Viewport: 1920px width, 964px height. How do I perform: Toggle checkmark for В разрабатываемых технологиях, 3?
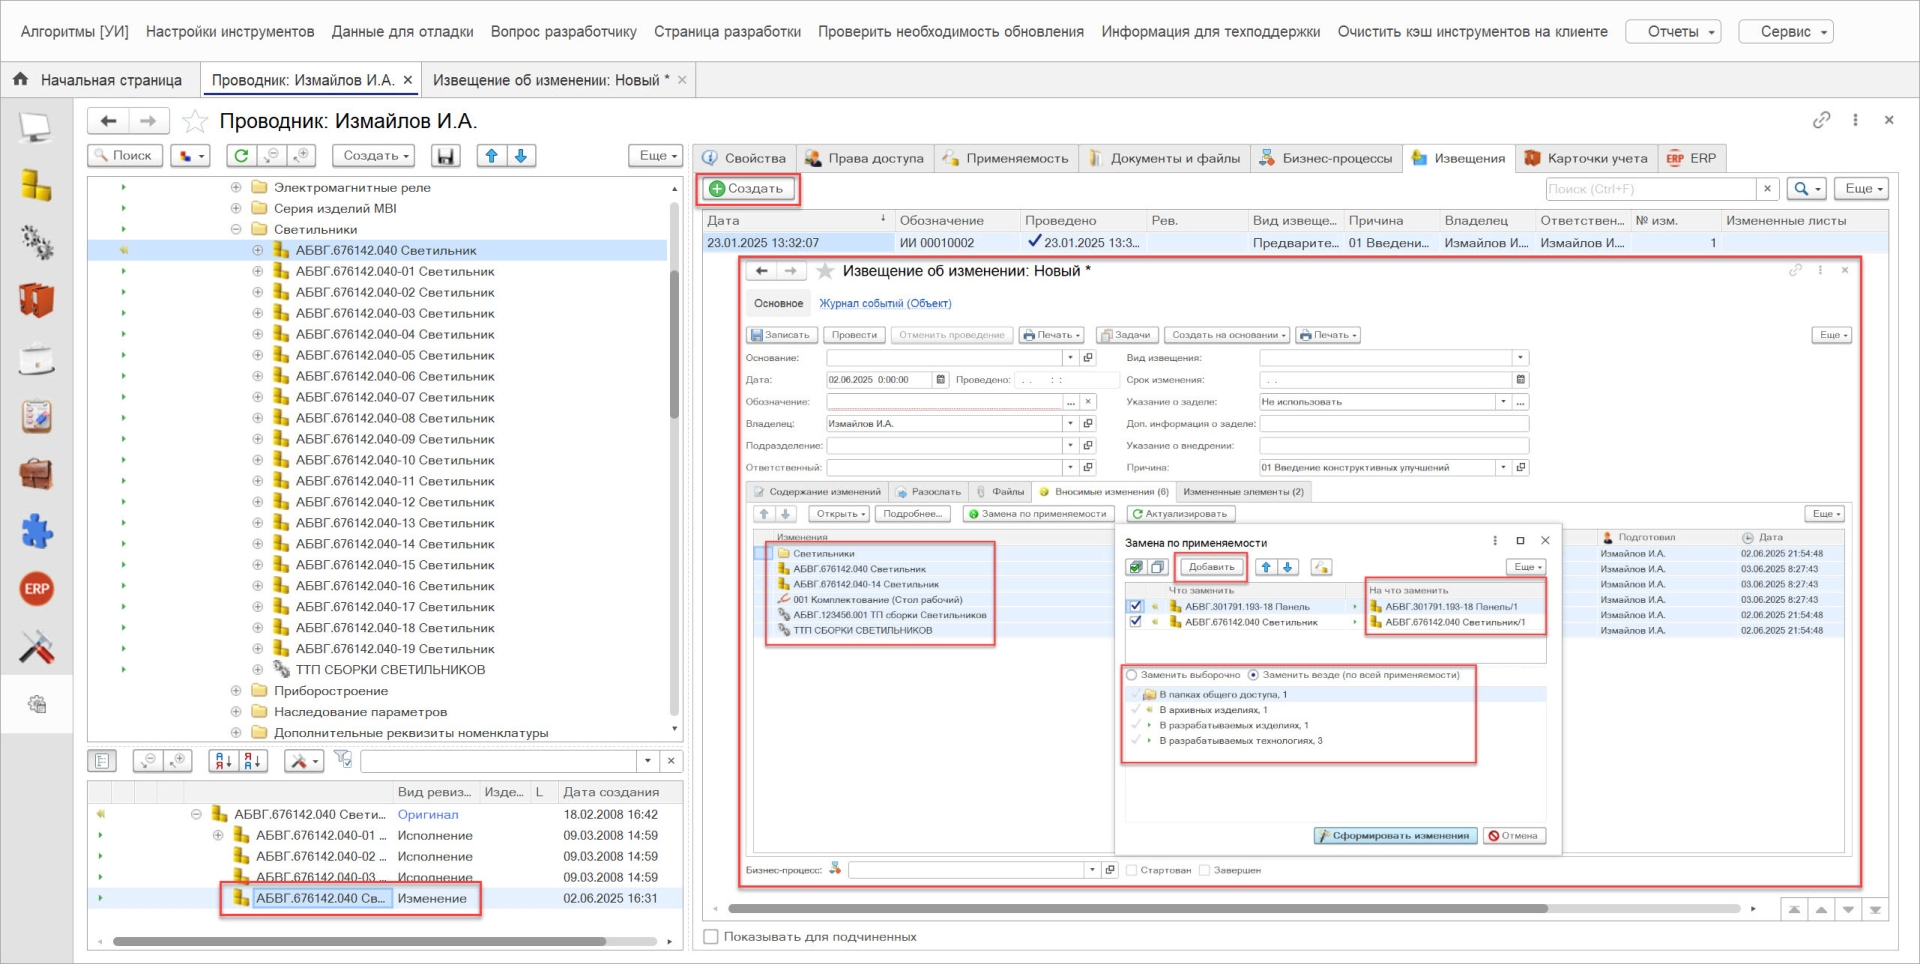coord(1135,741)
